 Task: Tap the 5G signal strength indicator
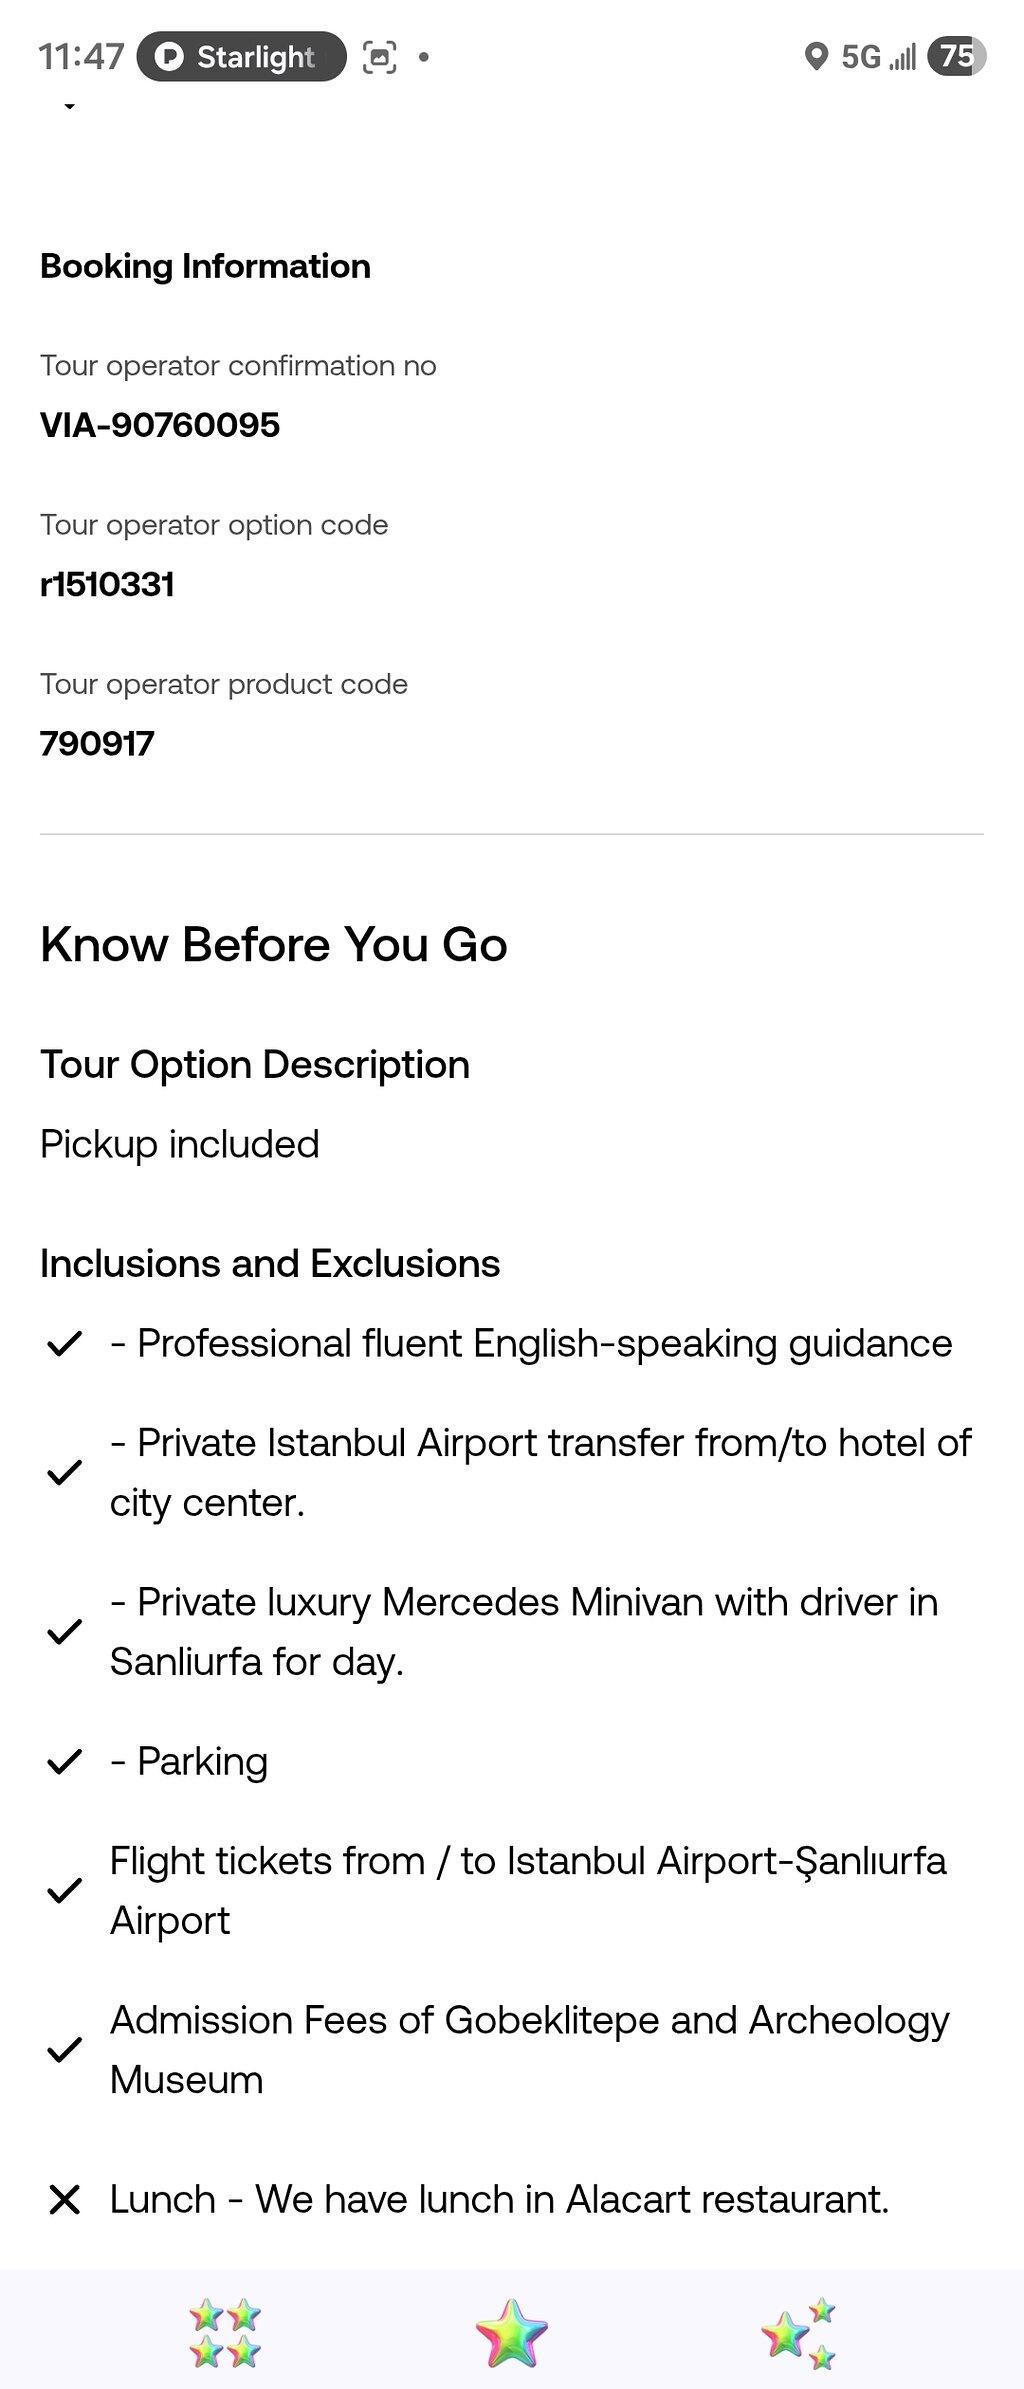click(878, 57)
